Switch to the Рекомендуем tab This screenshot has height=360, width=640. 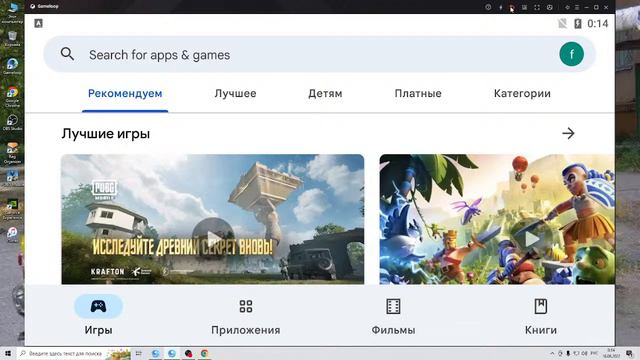pyautogui.click(x=125, y=93)
